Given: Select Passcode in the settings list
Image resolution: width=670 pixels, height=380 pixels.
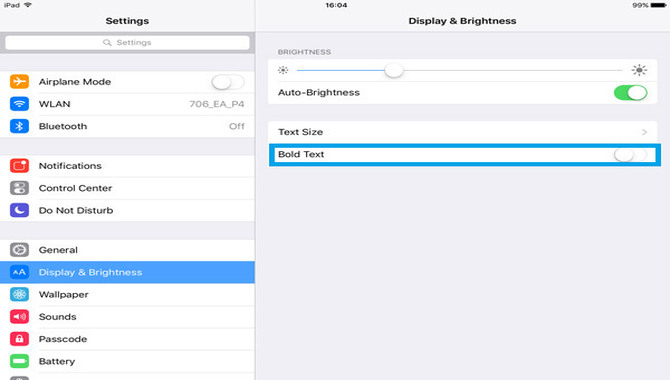Looking at the screenshot, I should pyautogui.click(x=127, y=339).
